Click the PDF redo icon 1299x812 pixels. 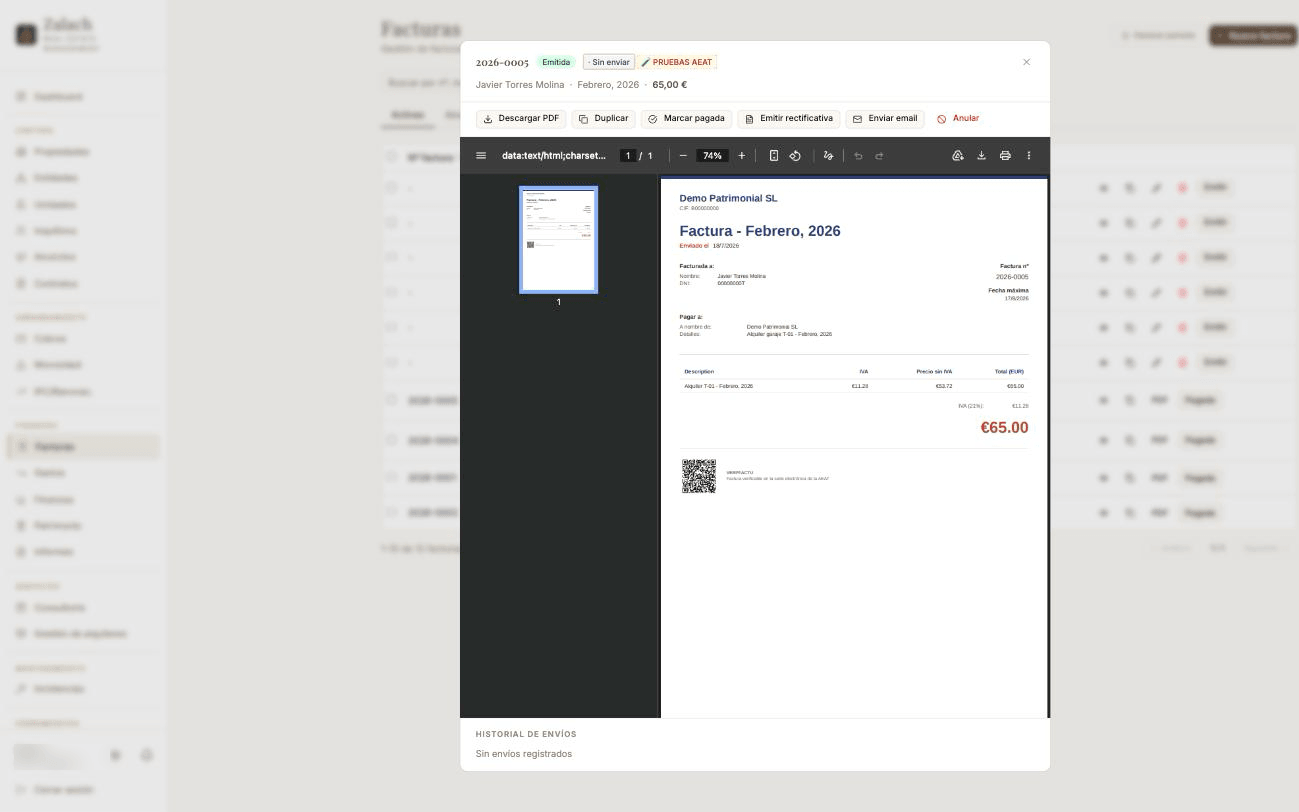point(879,155)
